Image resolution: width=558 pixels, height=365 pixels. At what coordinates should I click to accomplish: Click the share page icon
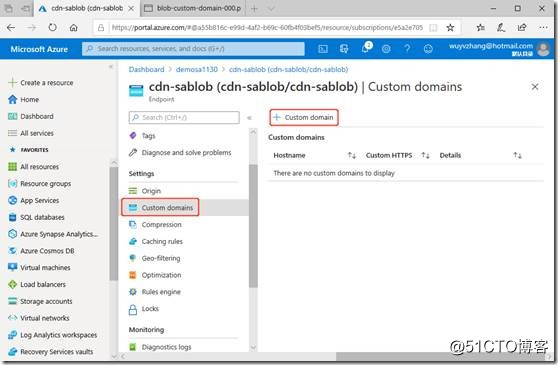522,27
